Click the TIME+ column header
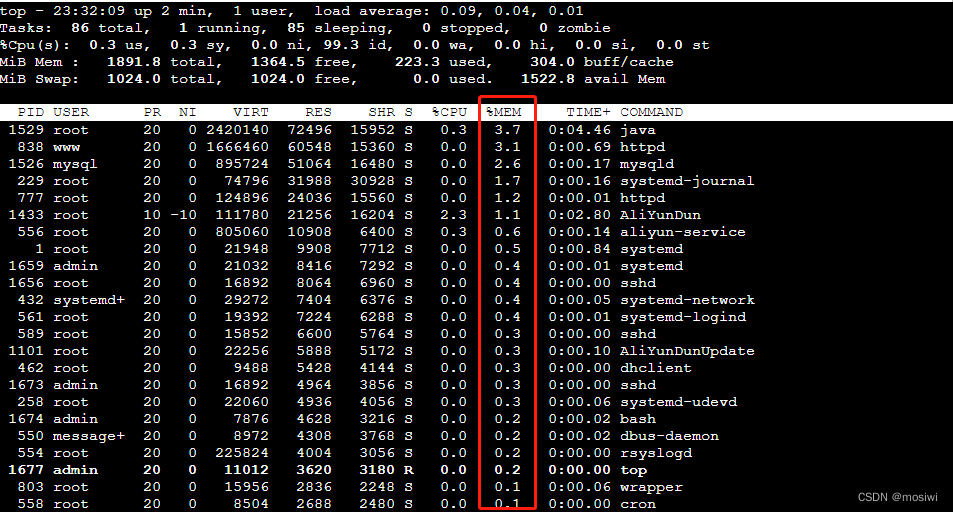This screenshot has width=953, height=512. point(588,112)
